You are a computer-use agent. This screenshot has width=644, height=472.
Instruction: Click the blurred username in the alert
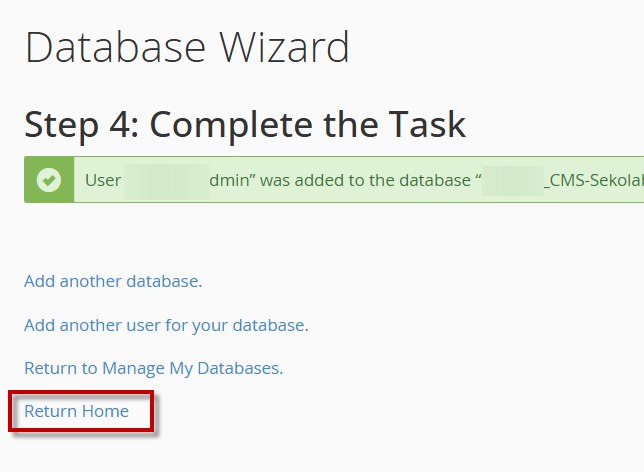point(167,182)
